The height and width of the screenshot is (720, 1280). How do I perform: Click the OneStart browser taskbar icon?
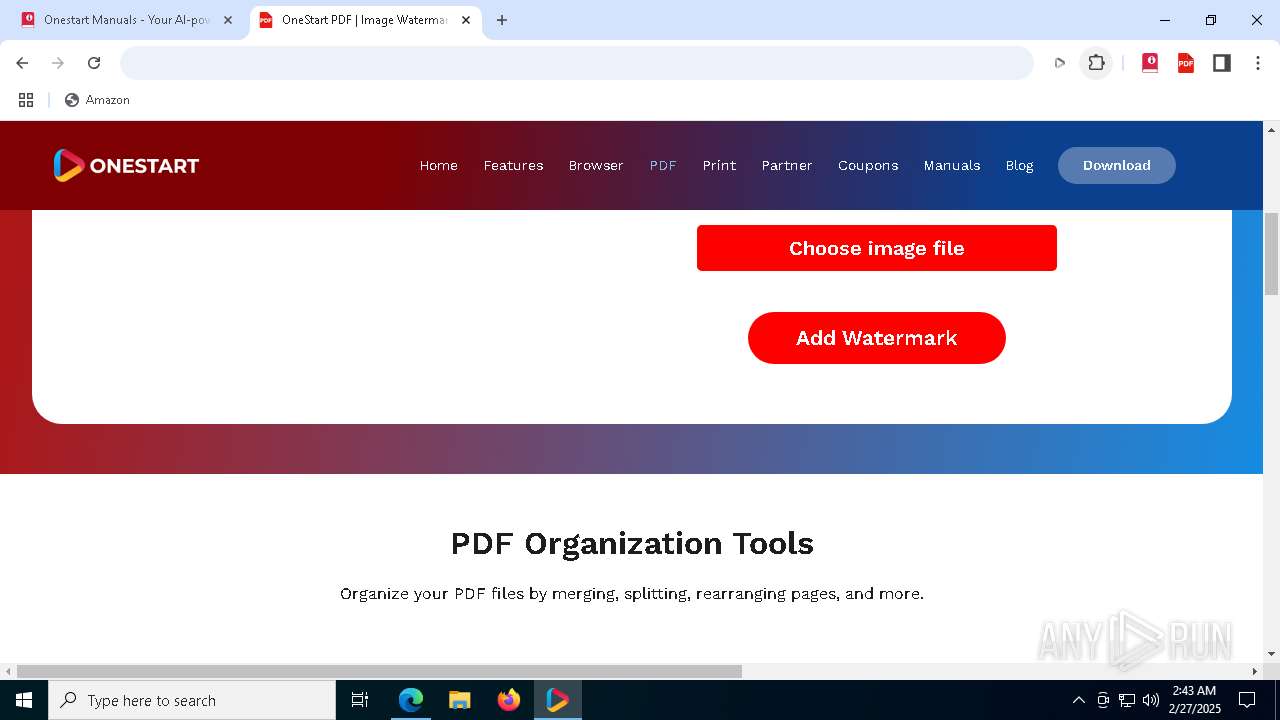pos(558,700)
